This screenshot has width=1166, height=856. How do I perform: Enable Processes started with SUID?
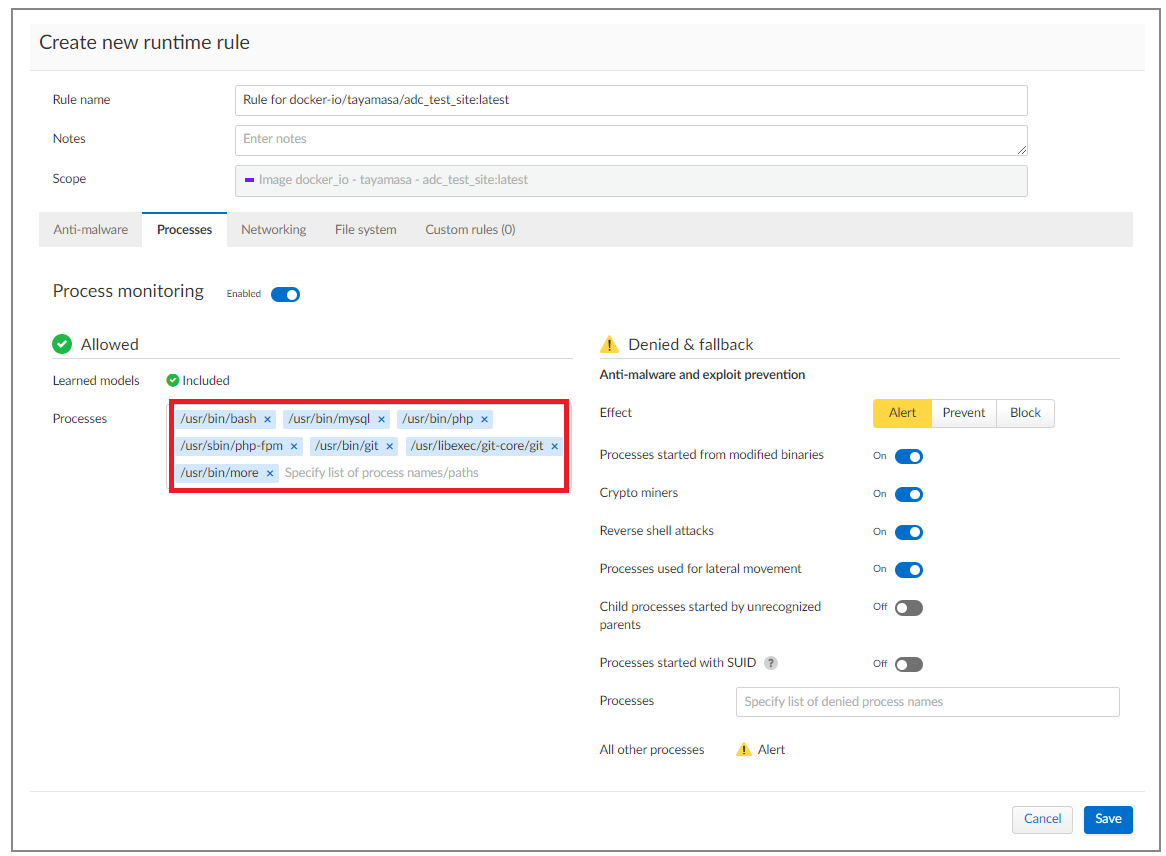click(x=908, y=664)
